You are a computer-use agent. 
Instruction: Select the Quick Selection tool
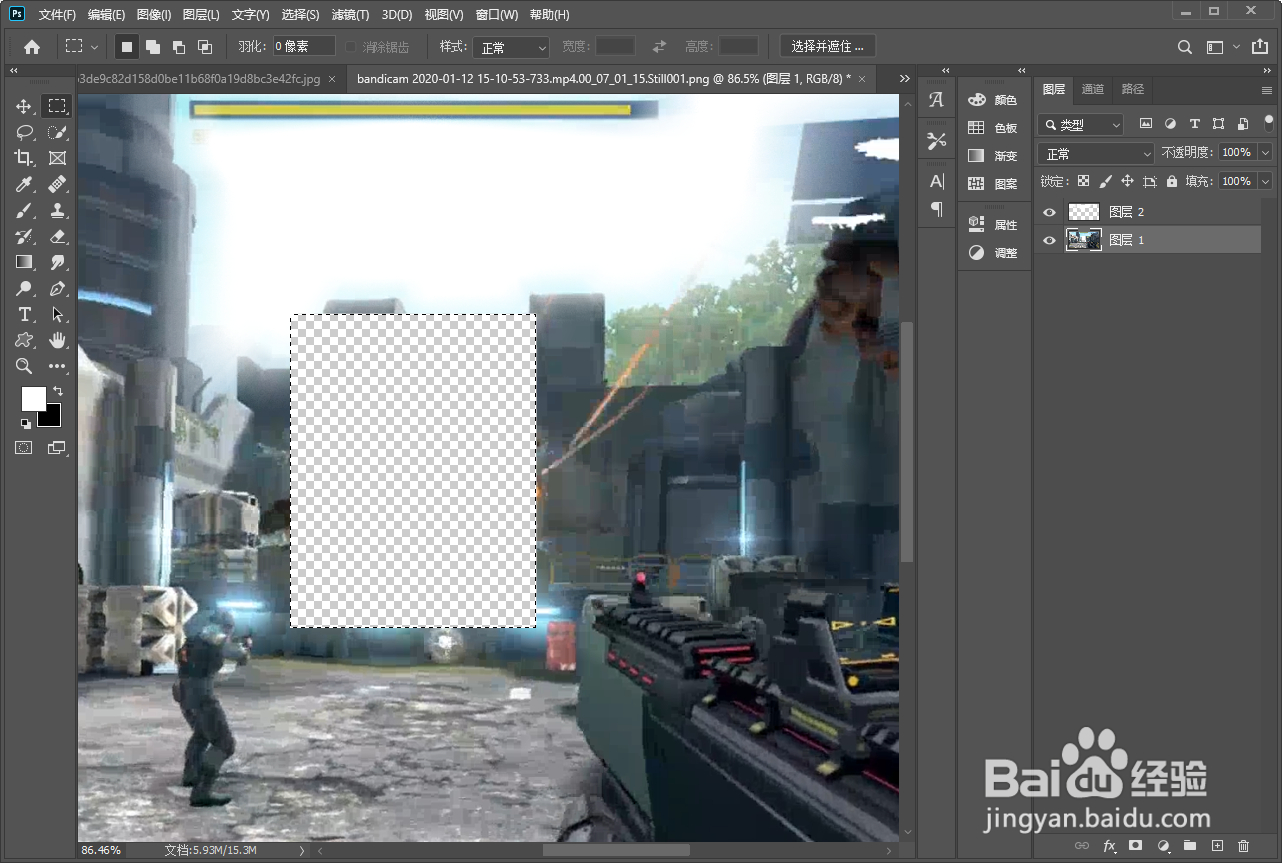tap(57, 132)
